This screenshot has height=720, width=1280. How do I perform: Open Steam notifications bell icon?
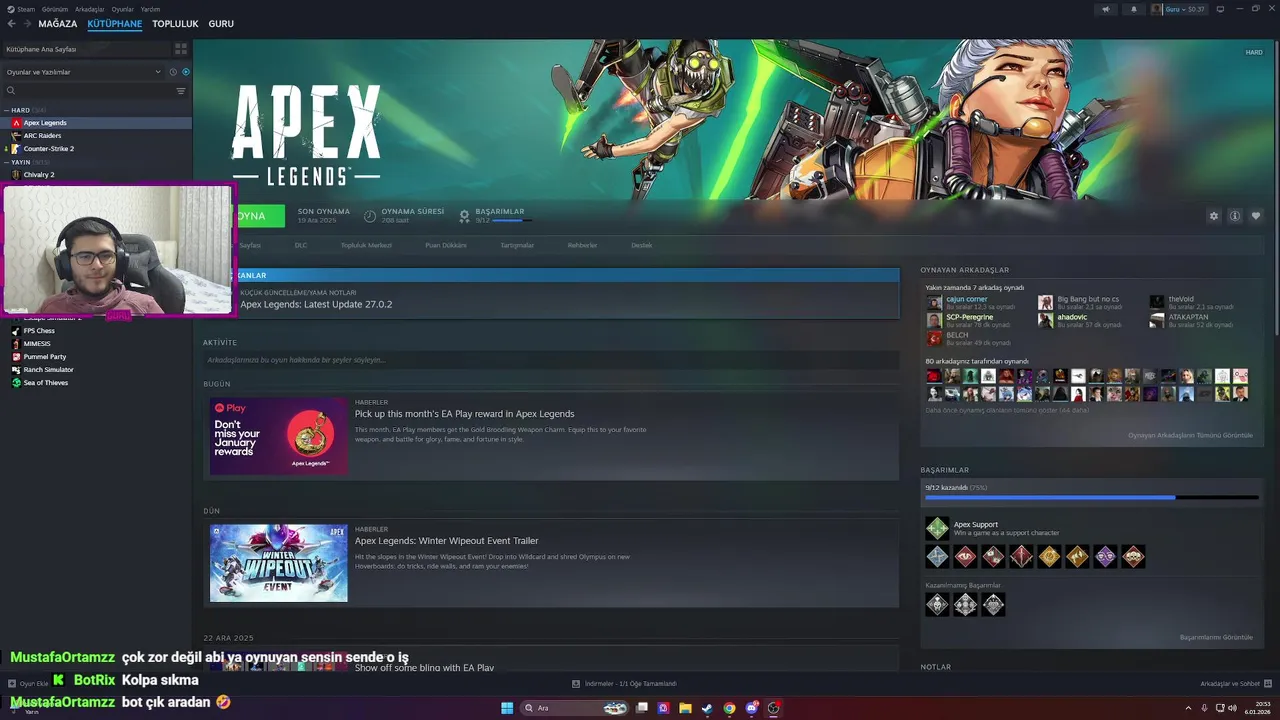1133,9
